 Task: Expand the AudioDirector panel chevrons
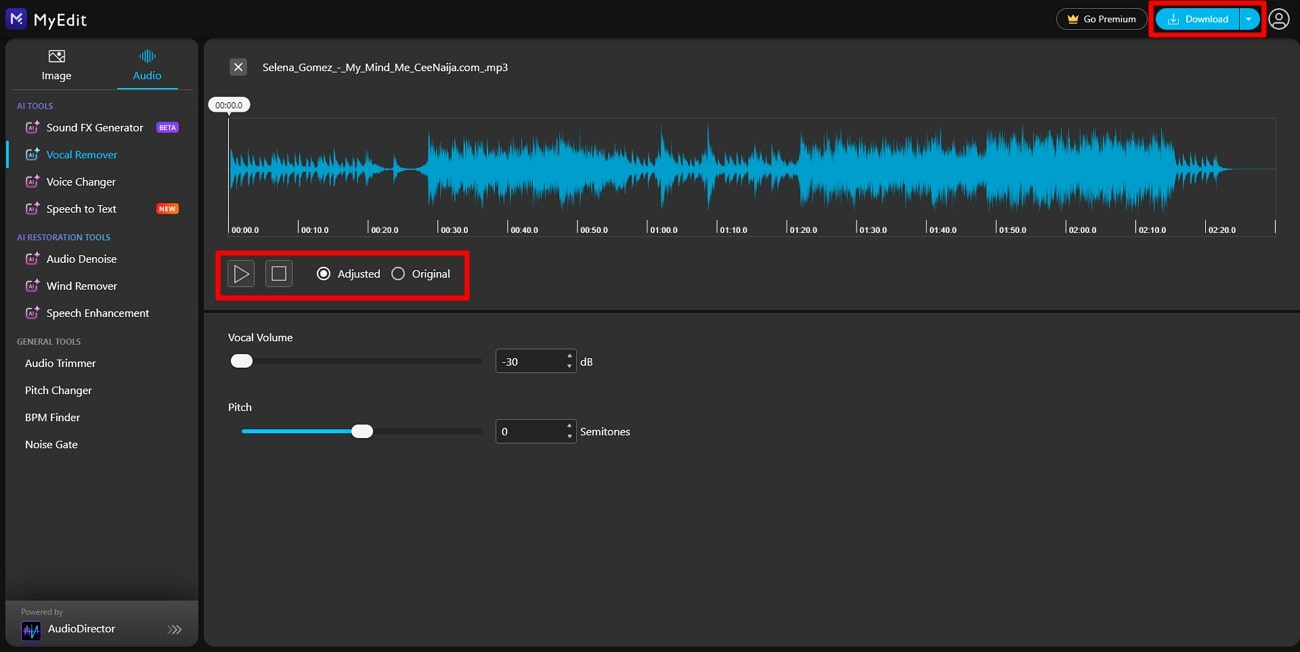(x=175, y=630)
